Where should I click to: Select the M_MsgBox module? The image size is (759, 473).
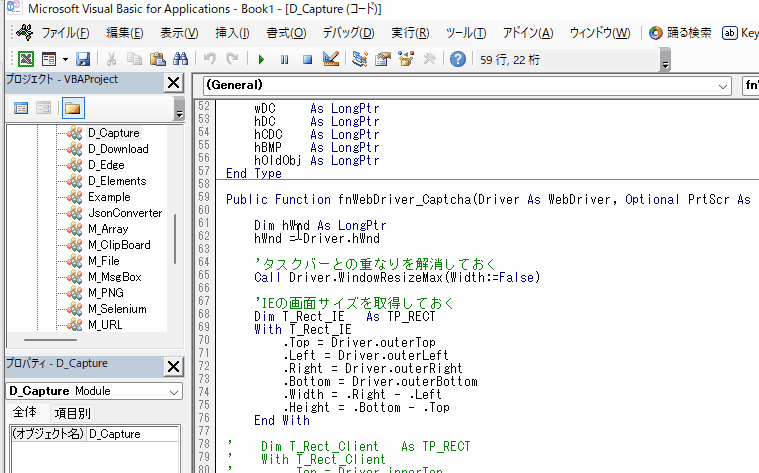115,276
